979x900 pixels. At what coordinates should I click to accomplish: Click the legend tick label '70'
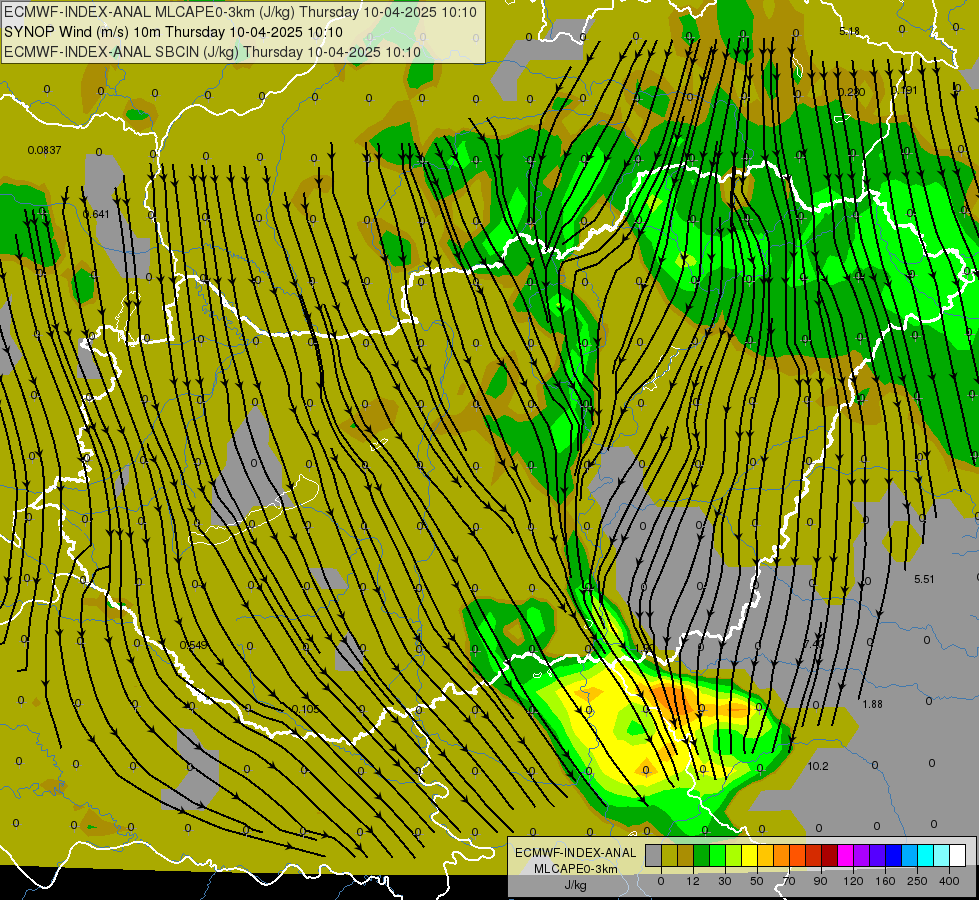(789, 881)
